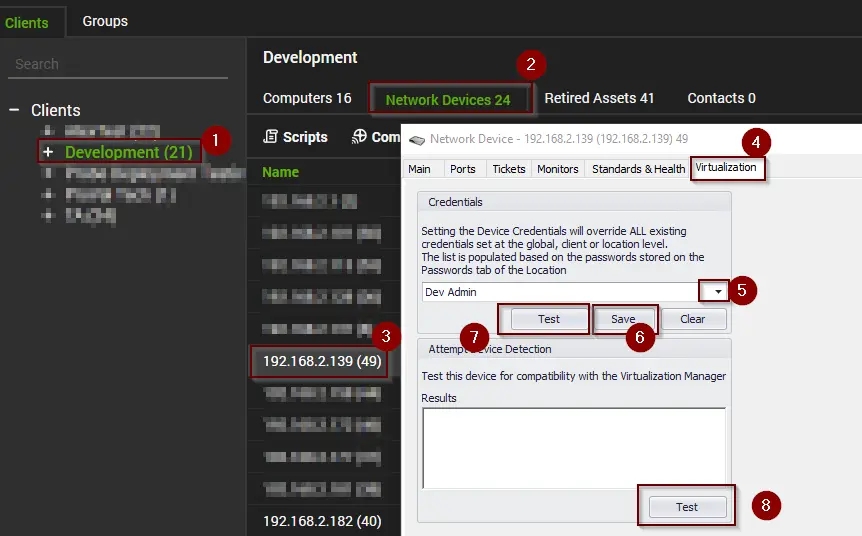Sort the list by the Name column
This screenshot has width=862, height=536.
(280, 172)
